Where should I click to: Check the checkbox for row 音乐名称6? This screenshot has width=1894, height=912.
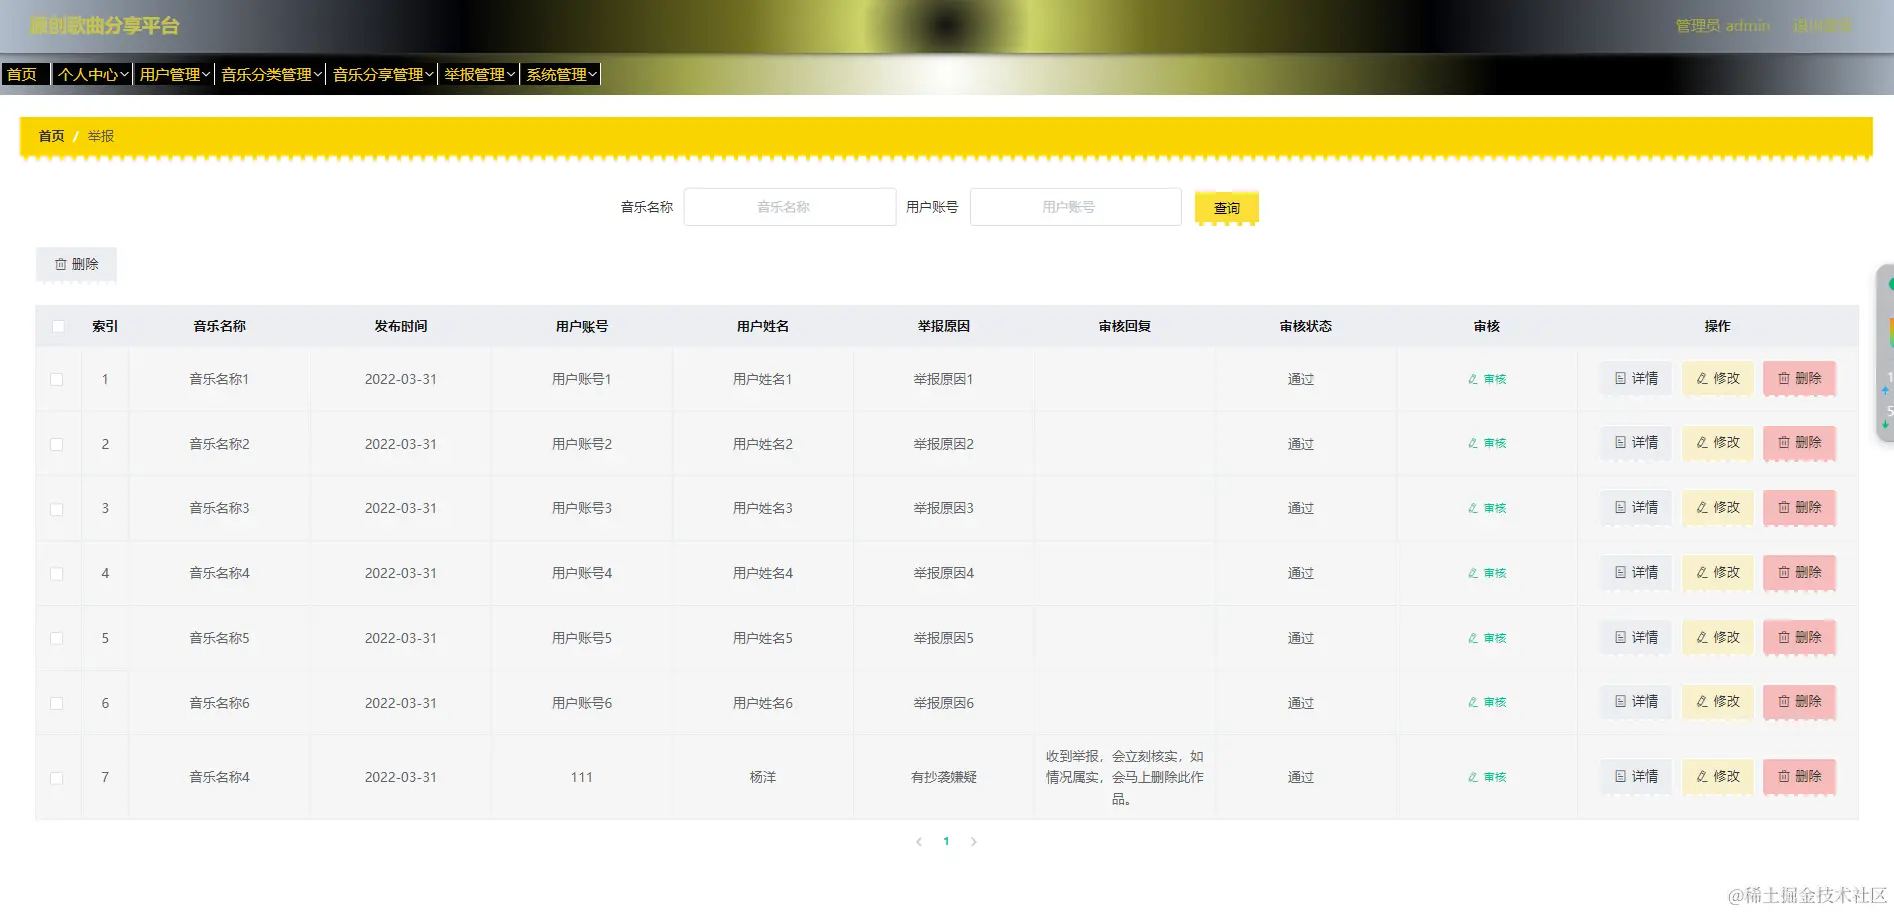pos(57,703)
